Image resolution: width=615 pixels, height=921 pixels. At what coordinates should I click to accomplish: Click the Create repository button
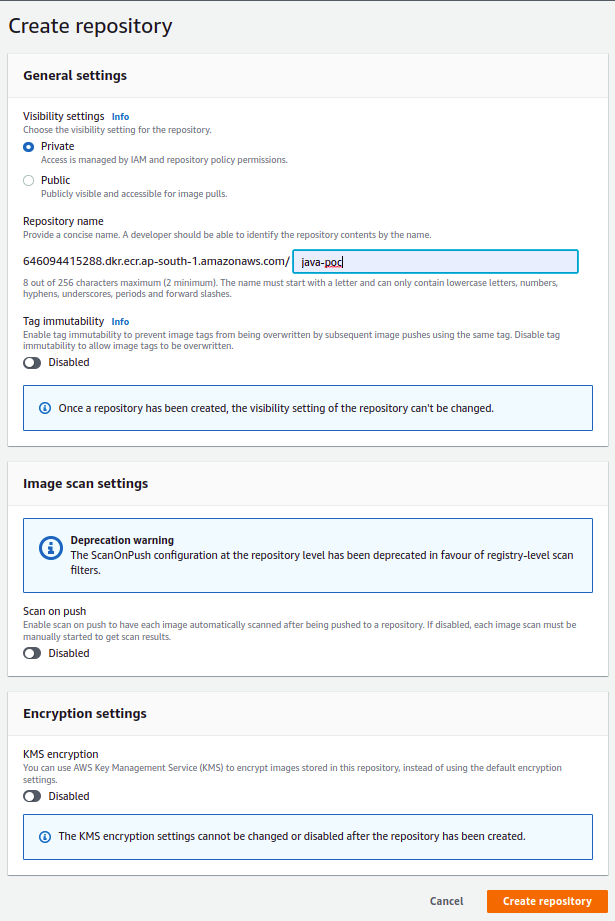[x=546, y=901]
